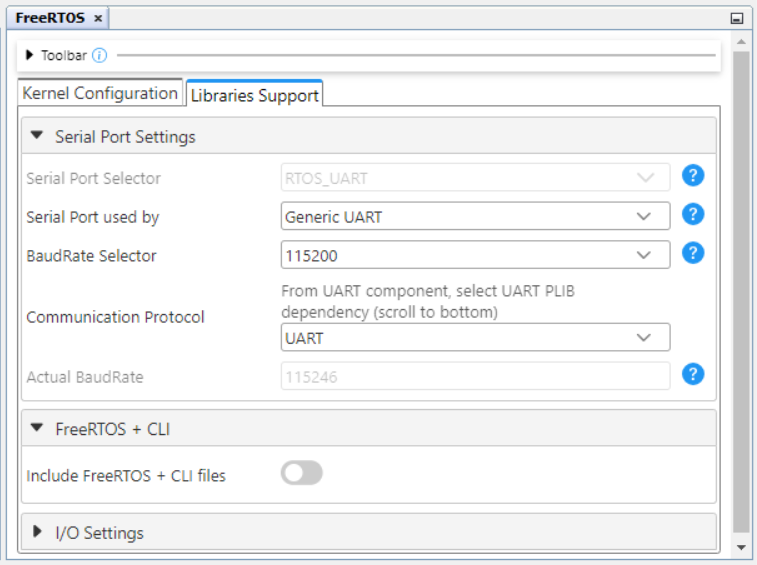This screenshot has width=757, height=565.
Task: Click the vertical scrollbar up arrow
Action: coord(741,42)
